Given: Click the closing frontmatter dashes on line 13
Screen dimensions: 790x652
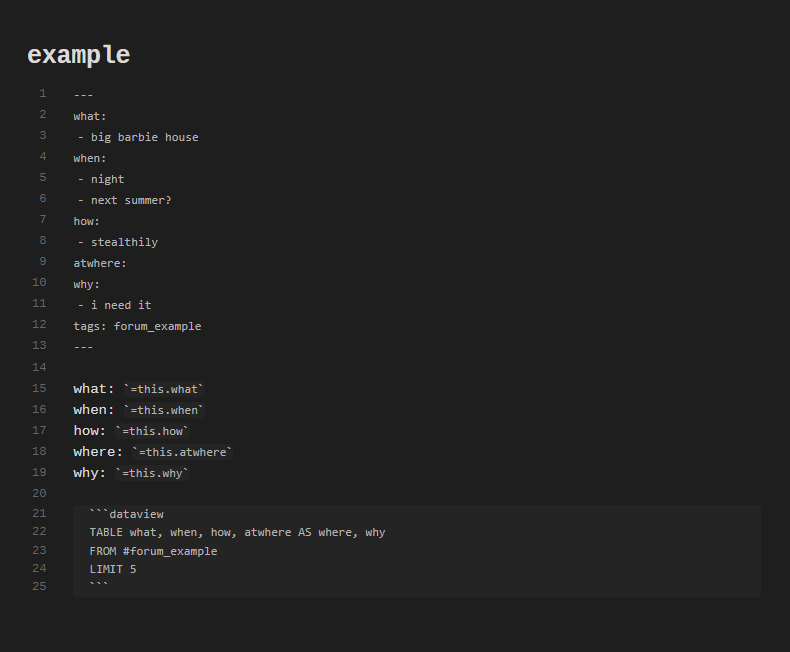Looking at the screenshot, I should [x=83, y=347].
